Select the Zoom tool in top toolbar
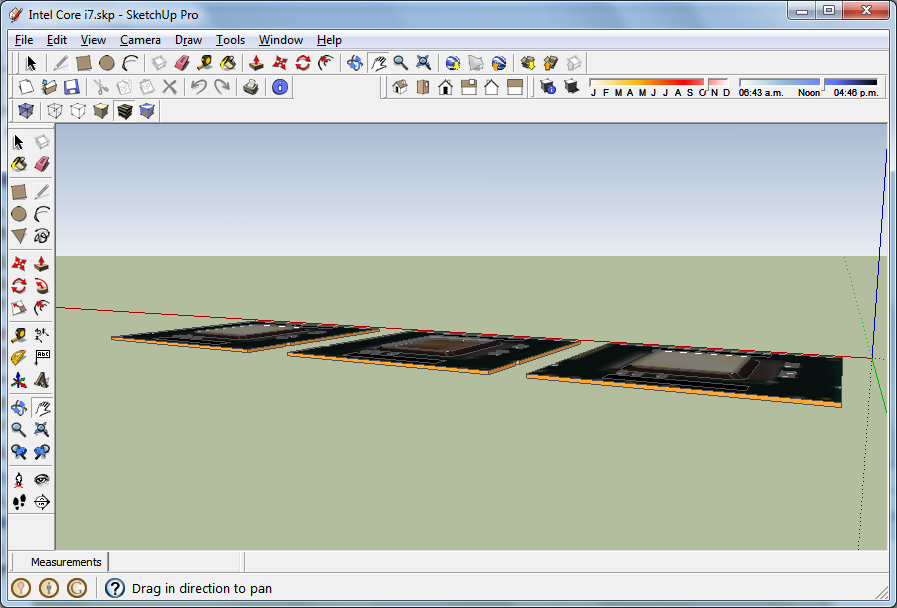Image resolution: width=897 pixels, height=608 pixels. pos(400,63)
